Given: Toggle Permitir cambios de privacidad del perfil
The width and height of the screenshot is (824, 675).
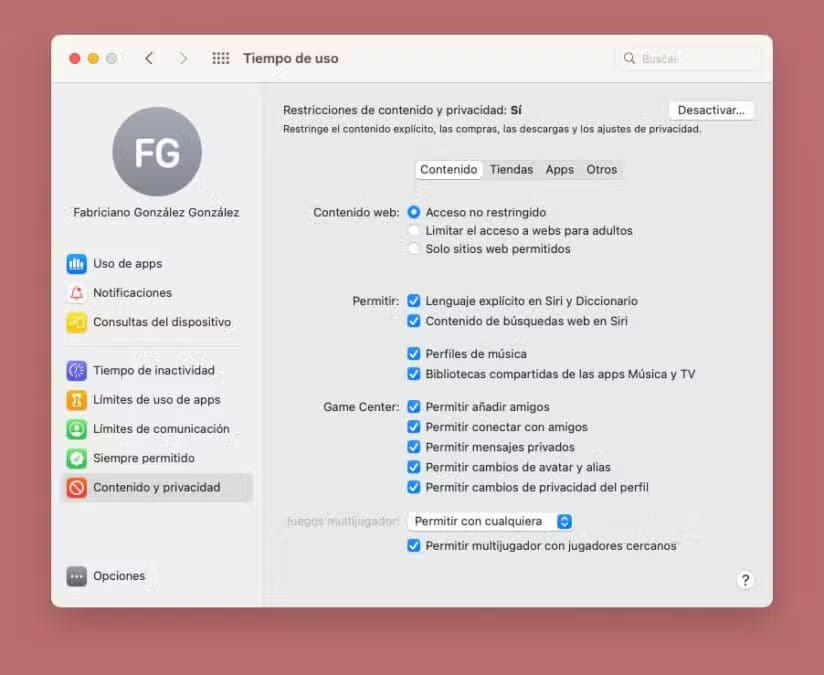Looking at the screenshot, I should coord(414,487).
